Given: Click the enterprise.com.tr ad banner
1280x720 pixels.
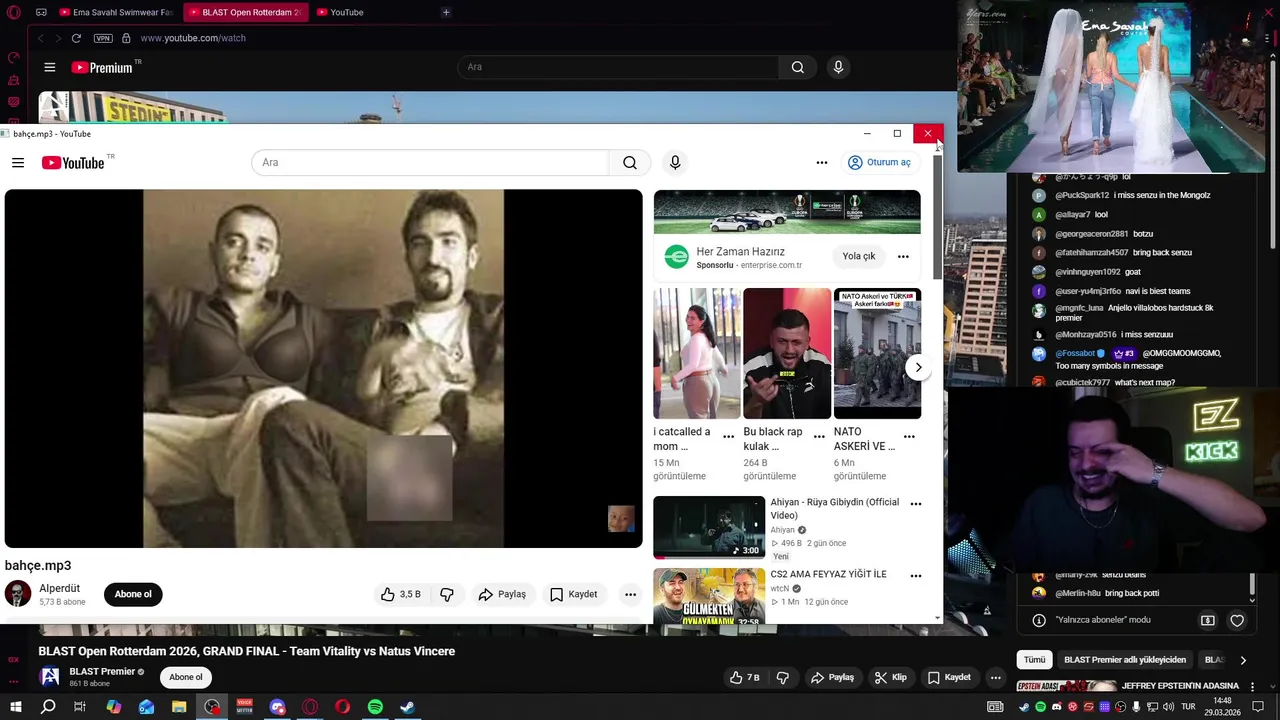Looking at the screenshot, I should [787, 212].
